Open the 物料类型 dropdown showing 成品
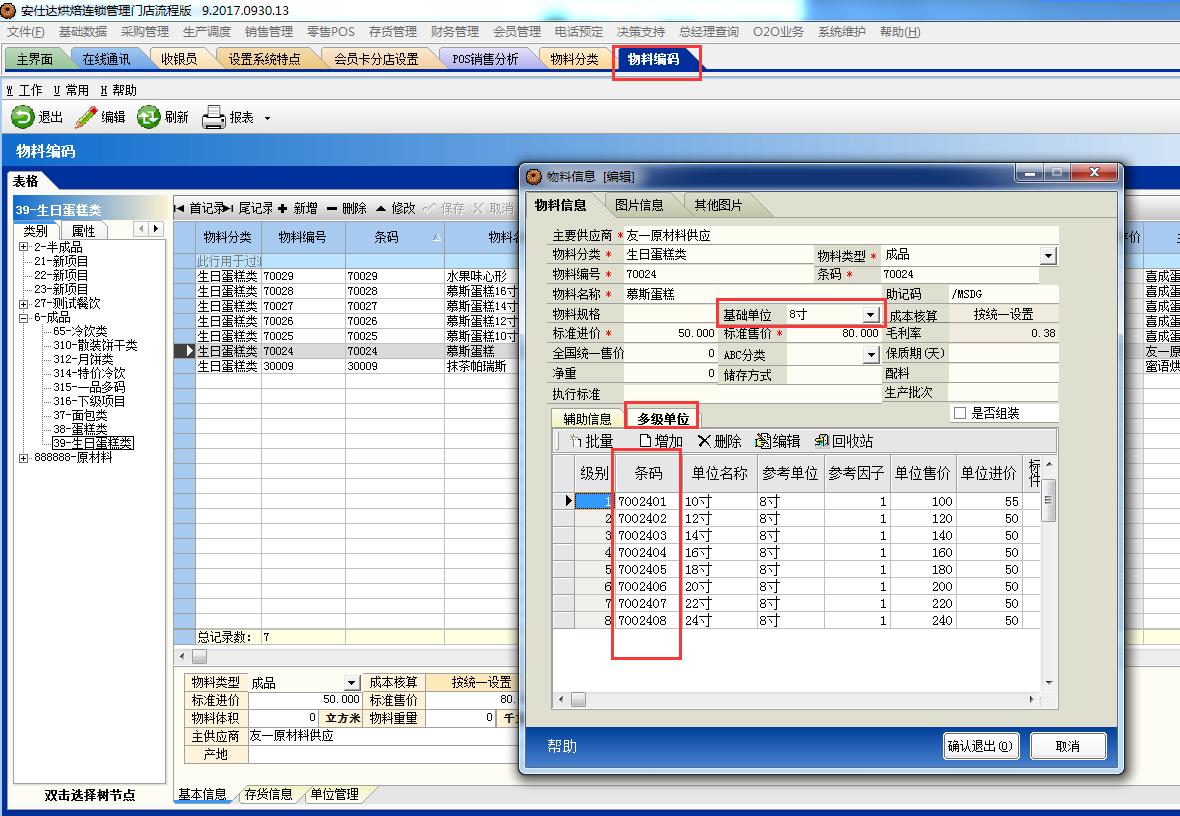The height and width of the screenshot is (816, 1180). click(1046, 255)
